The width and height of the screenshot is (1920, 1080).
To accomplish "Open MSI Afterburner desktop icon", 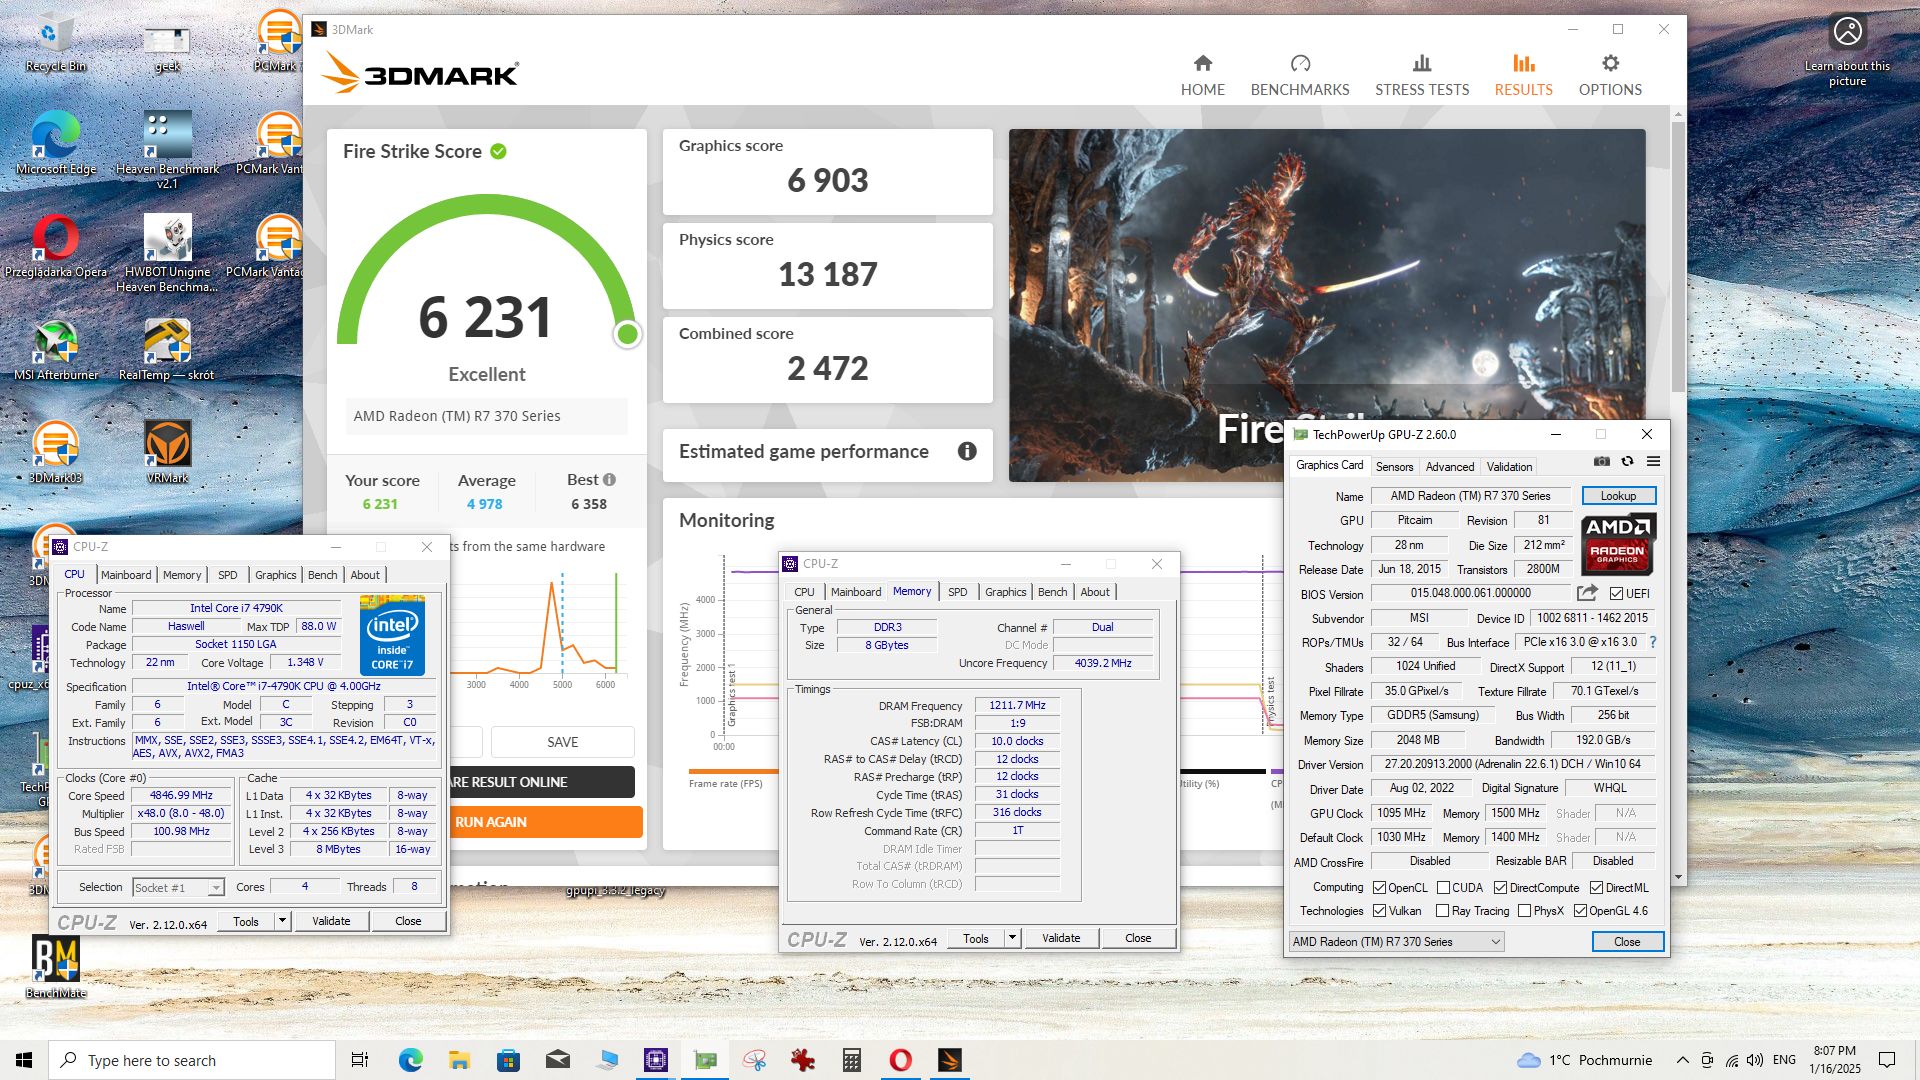I will [x=56, y=351].
